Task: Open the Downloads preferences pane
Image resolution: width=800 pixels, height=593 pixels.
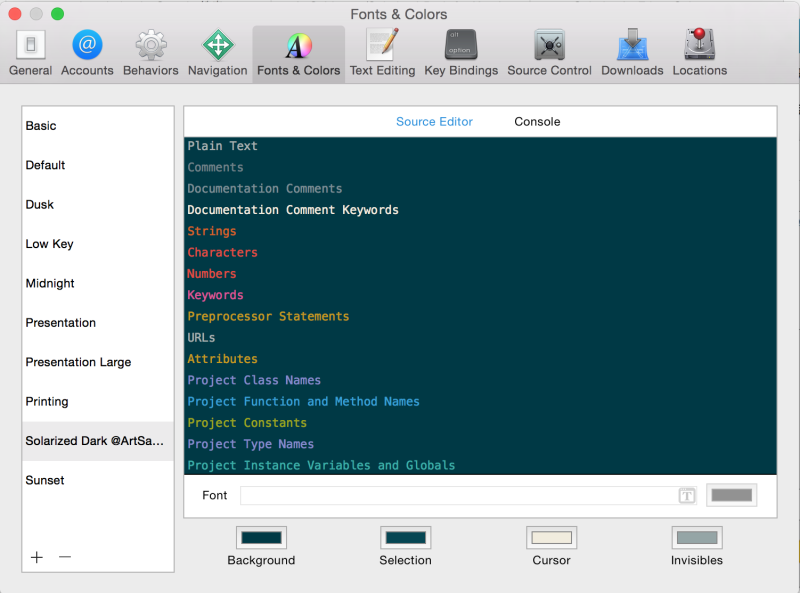Action: click(631, 45)
